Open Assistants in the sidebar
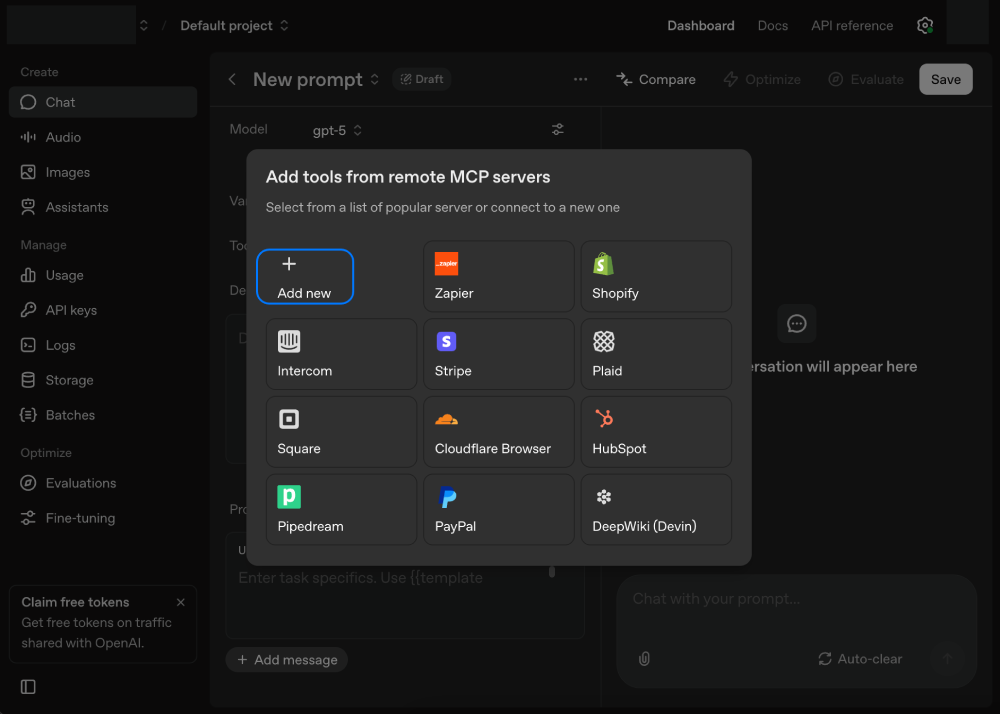 pyautogui.click(x=103, y=207)
